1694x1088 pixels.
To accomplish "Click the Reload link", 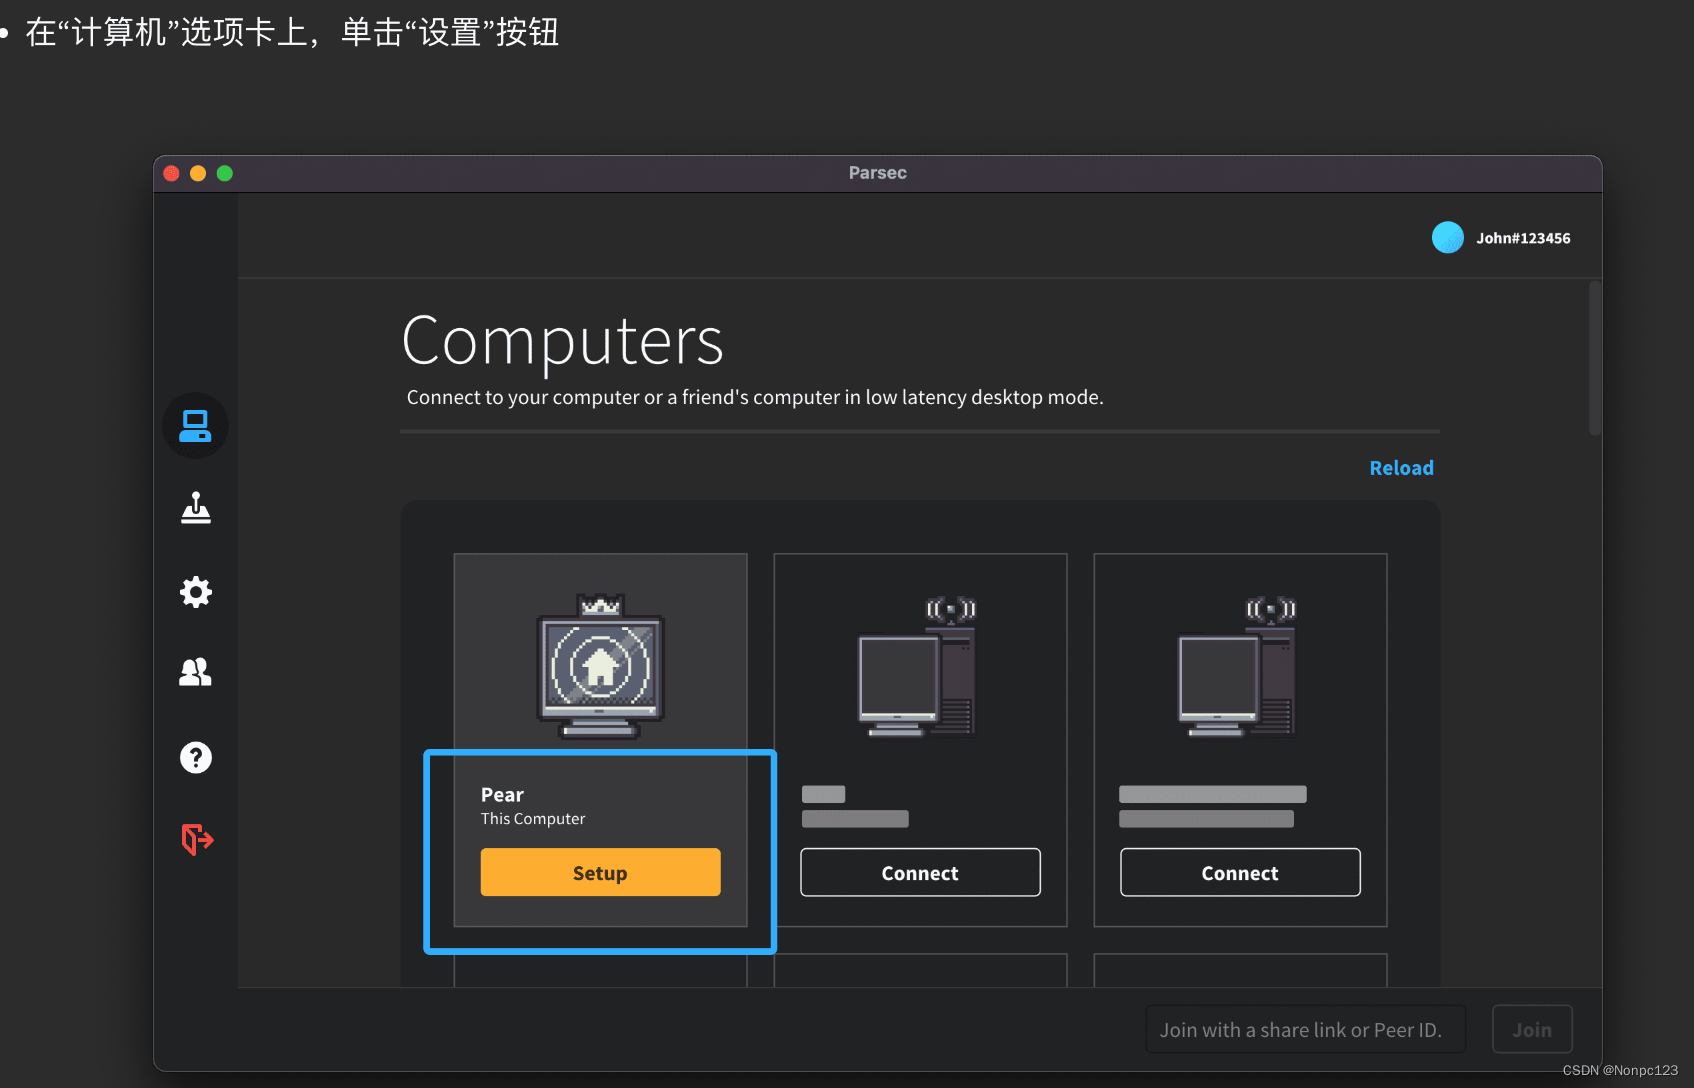I will point(1401,468).
